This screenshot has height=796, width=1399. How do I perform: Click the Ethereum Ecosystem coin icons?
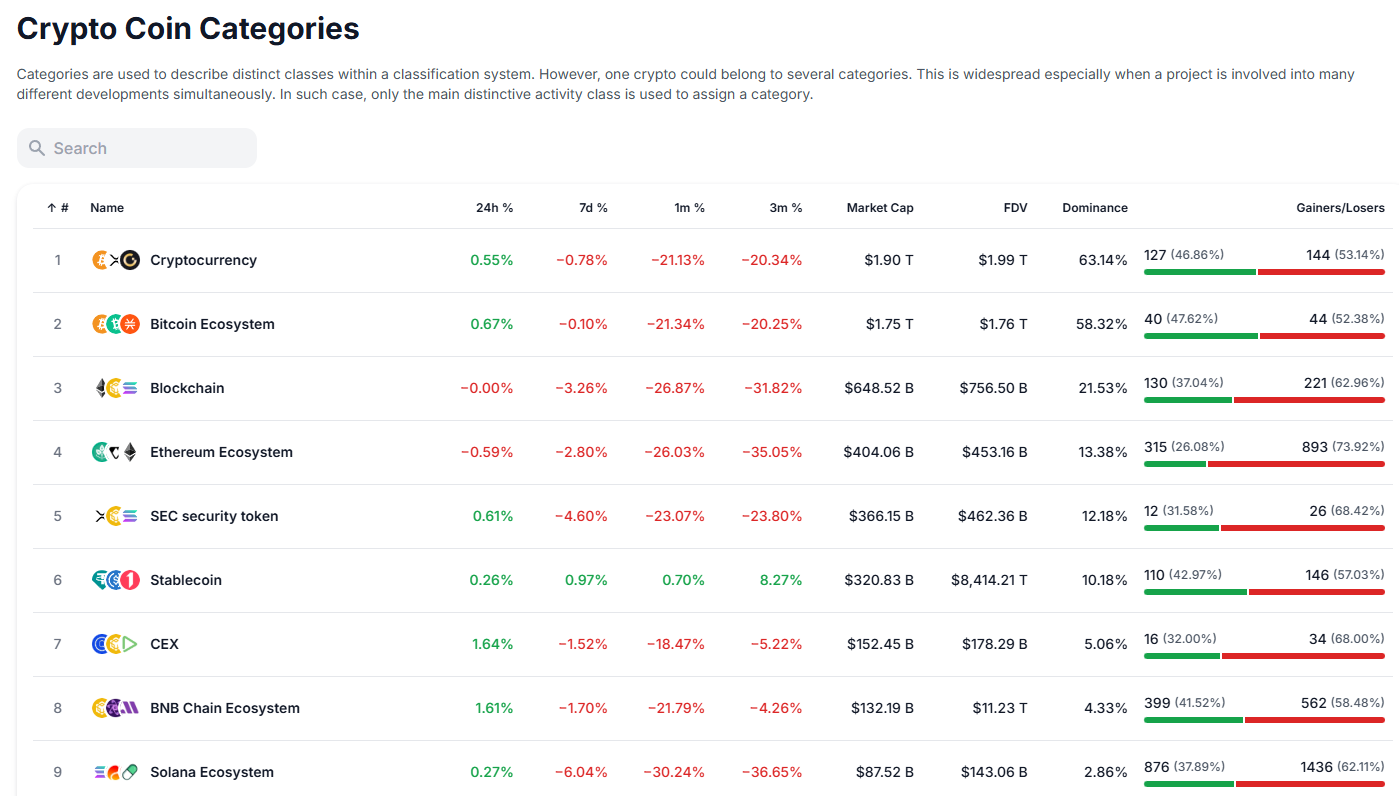pyautogui.click(x=116, y=452)
